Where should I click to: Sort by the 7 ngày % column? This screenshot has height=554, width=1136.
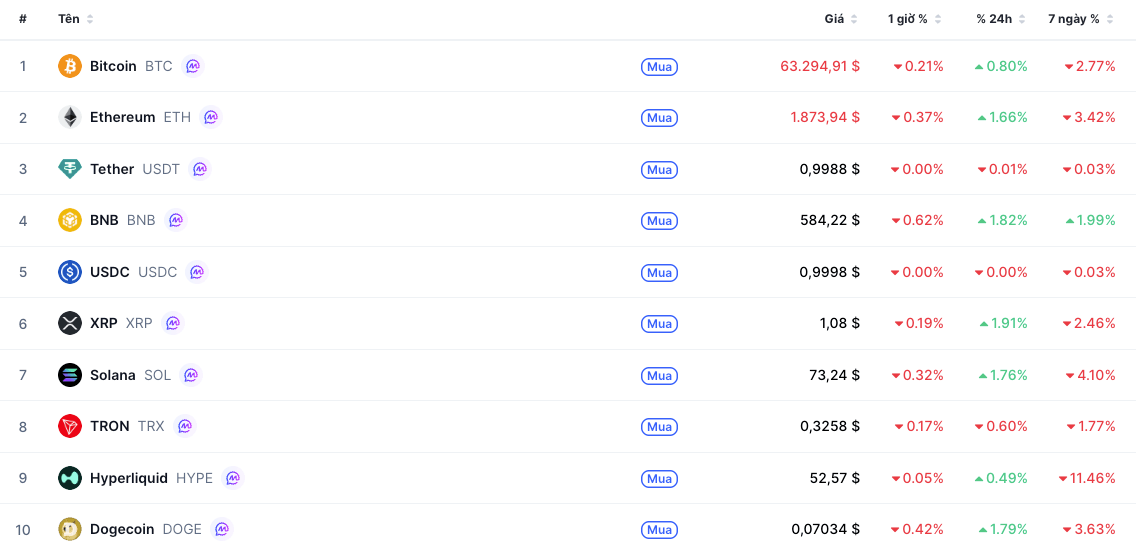(1082, 19)
